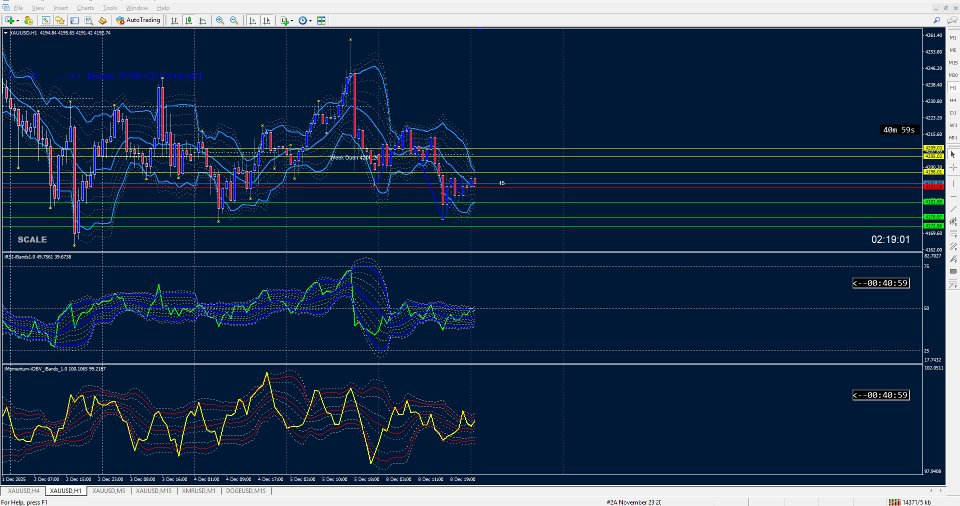The height and width of the screenshot is (506, 960).
Task: Open the Charts menu
Action: click(x=86, y=8)
